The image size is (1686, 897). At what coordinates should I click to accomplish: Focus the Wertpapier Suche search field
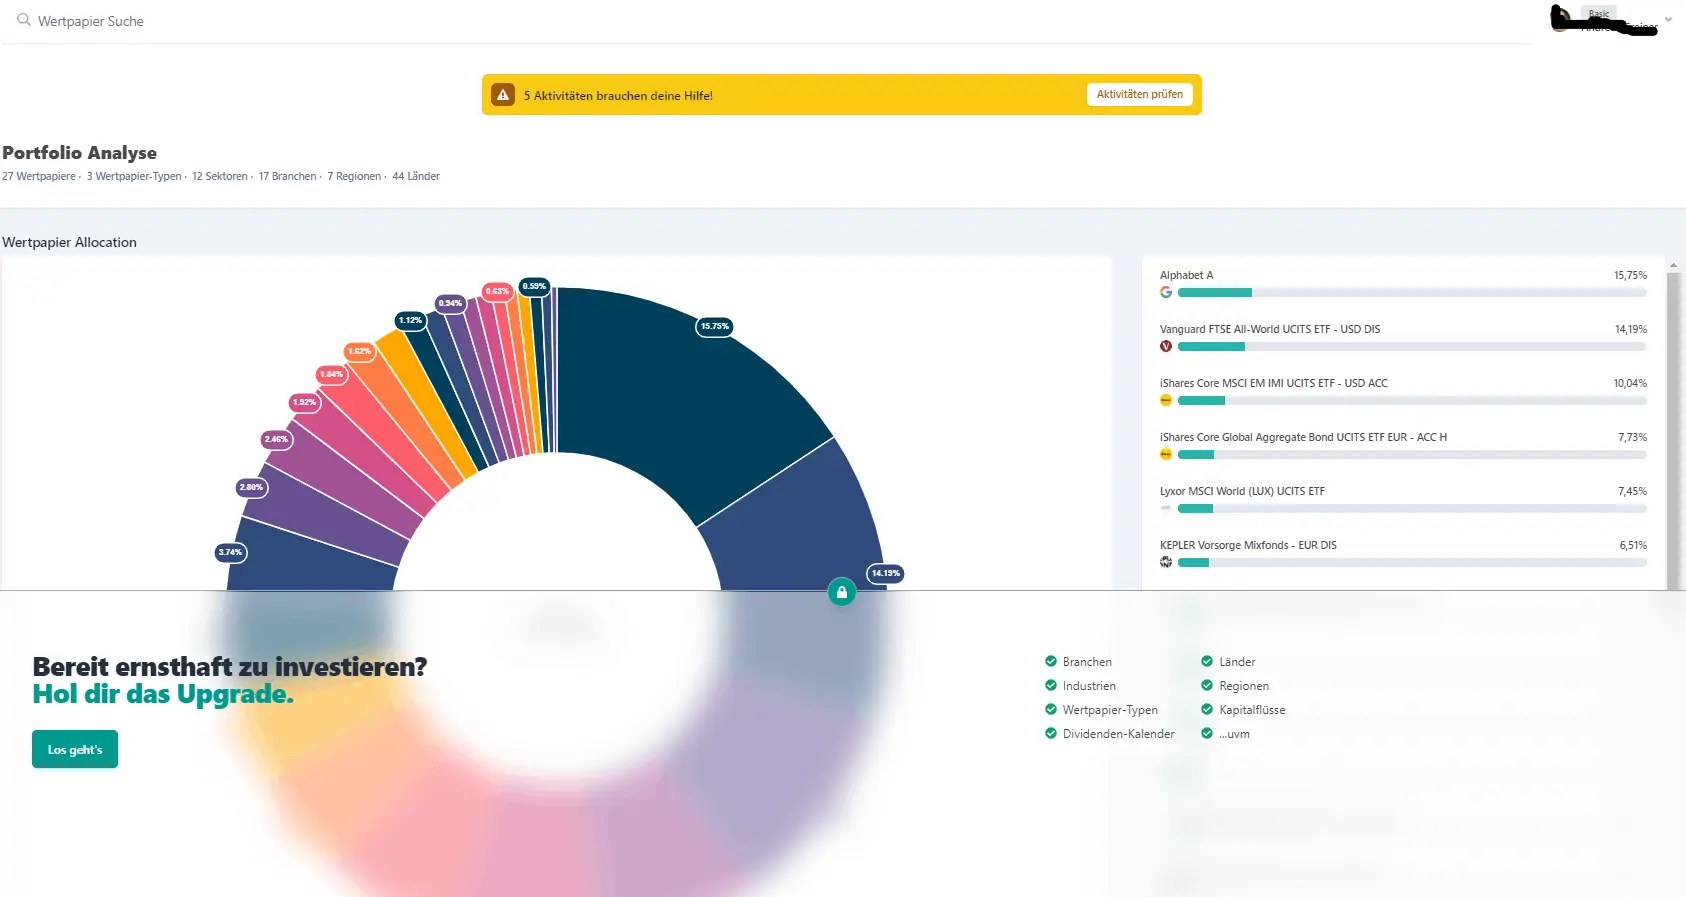coord(765,21)
